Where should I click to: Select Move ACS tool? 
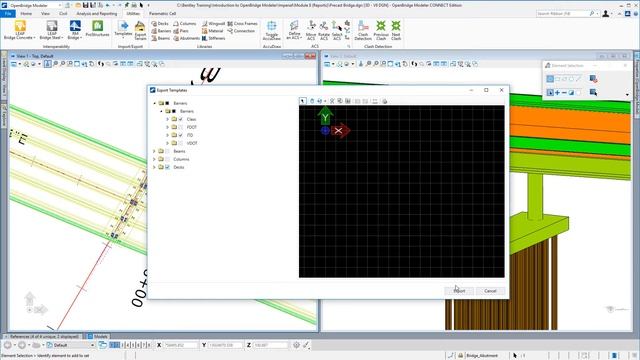tap(311, 30)
